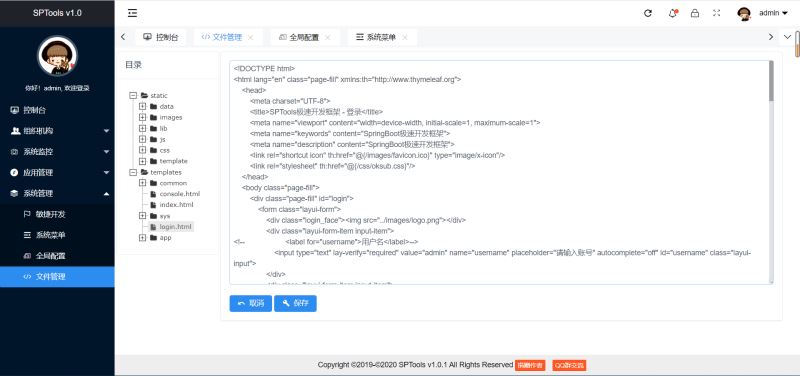Click the lock screen icon
Screen dimensions: 800x376
point(694,13)
